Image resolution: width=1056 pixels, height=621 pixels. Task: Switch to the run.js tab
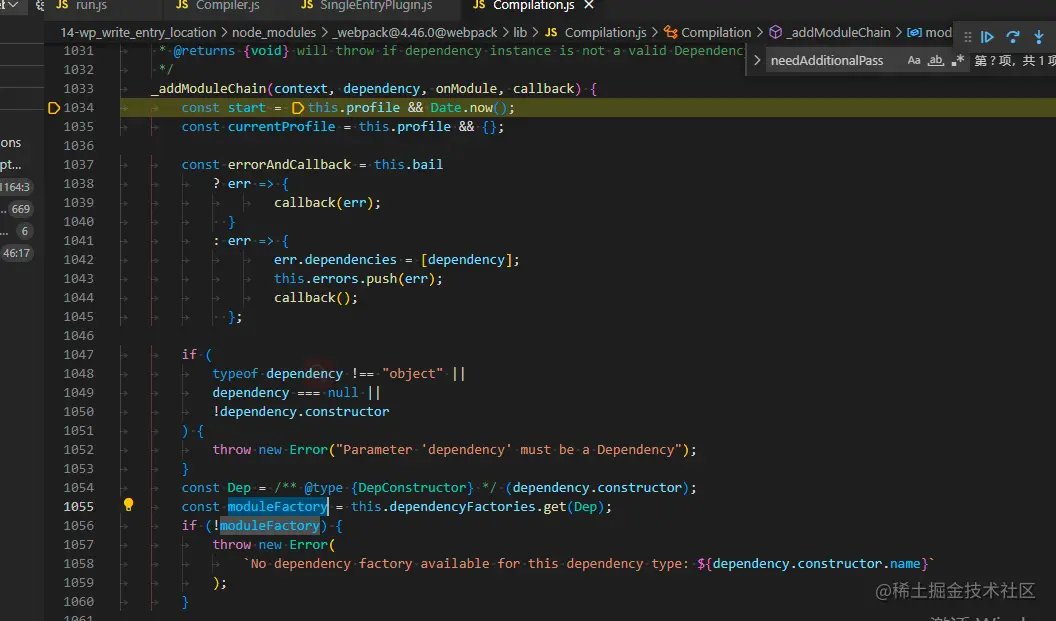[x=92, y=5]
